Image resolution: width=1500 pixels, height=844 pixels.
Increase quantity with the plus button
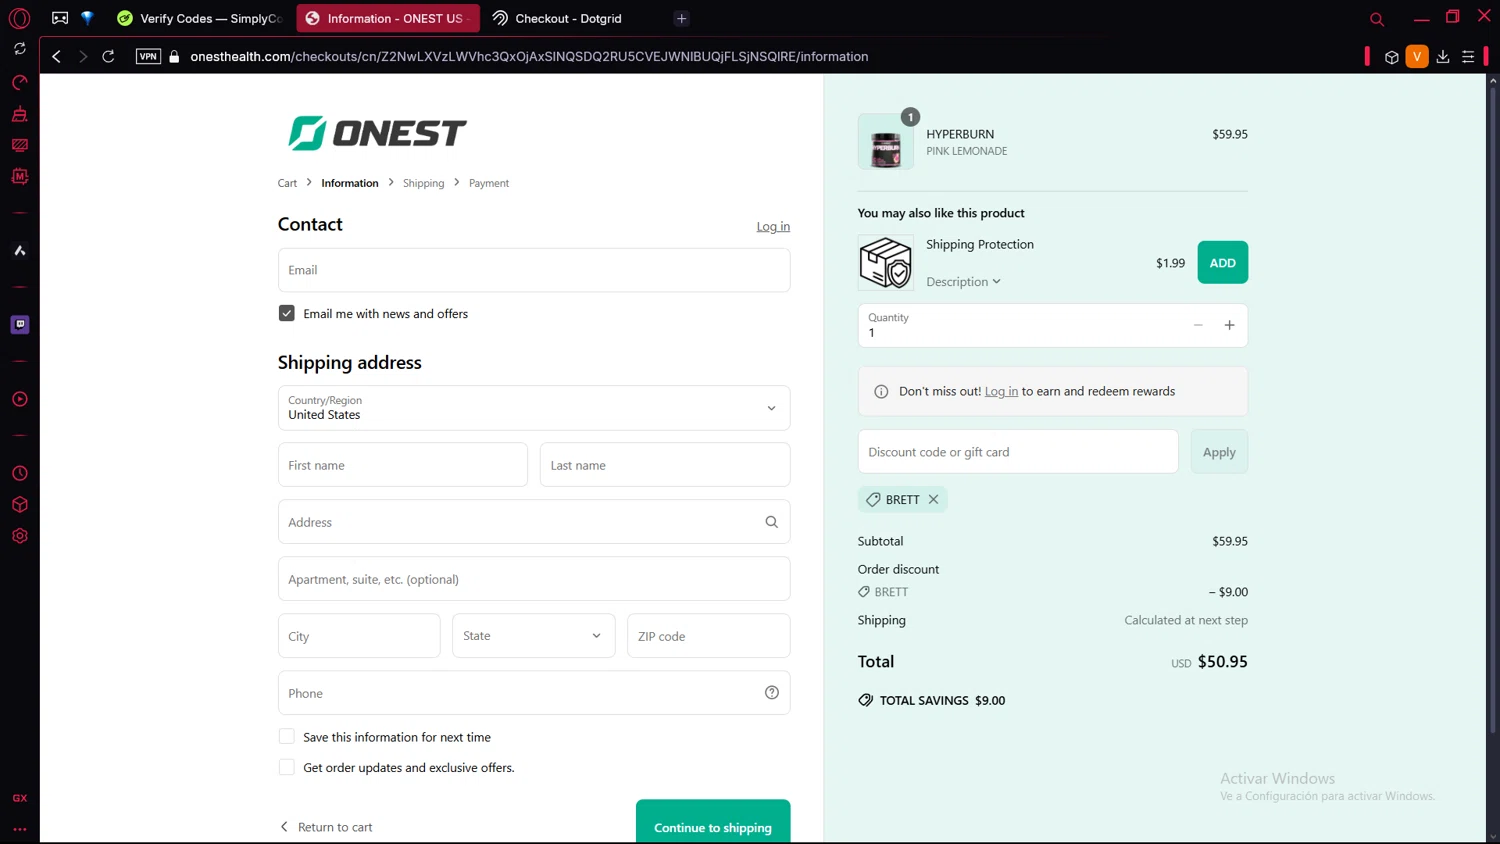tap(1229, 325)
